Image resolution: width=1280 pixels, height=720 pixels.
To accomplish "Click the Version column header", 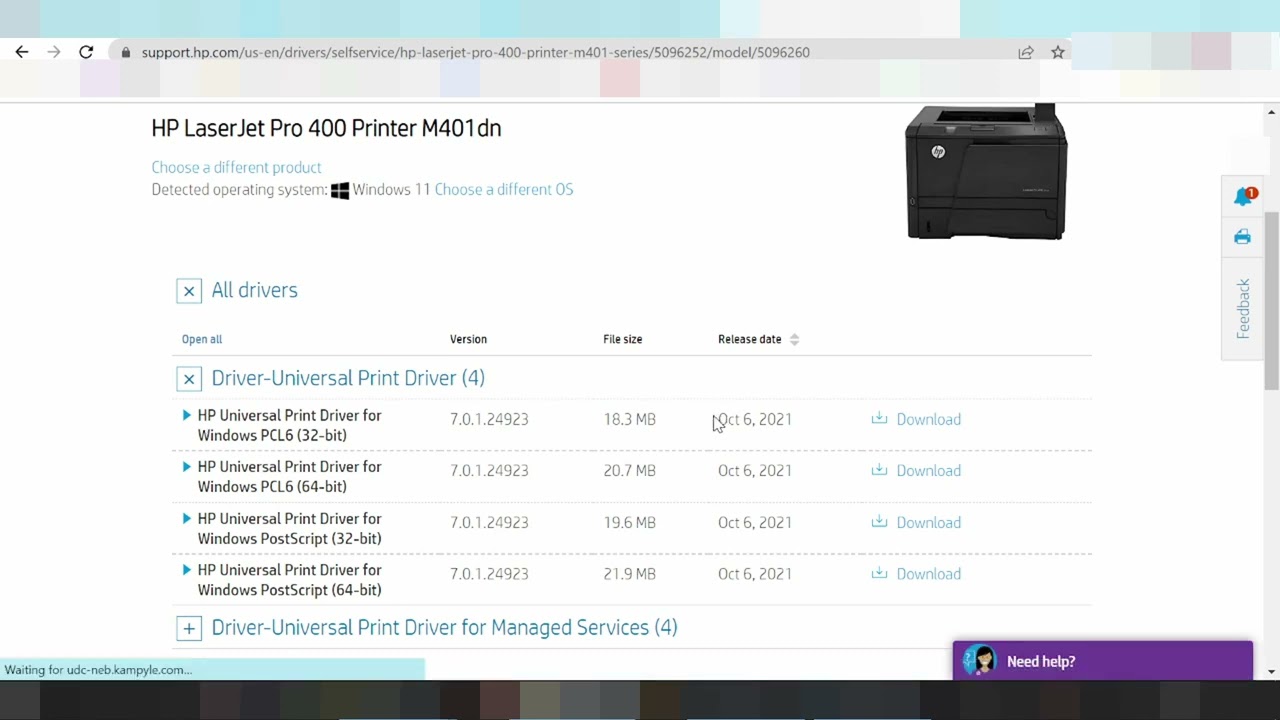I will pyautogui.click(x=468, y=339).
